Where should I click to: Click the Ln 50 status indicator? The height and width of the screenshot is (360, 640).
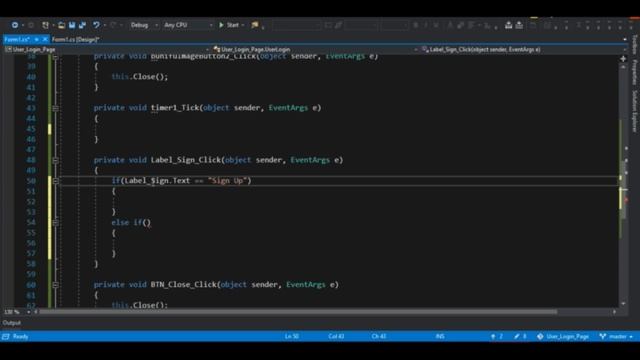(292, 336)
